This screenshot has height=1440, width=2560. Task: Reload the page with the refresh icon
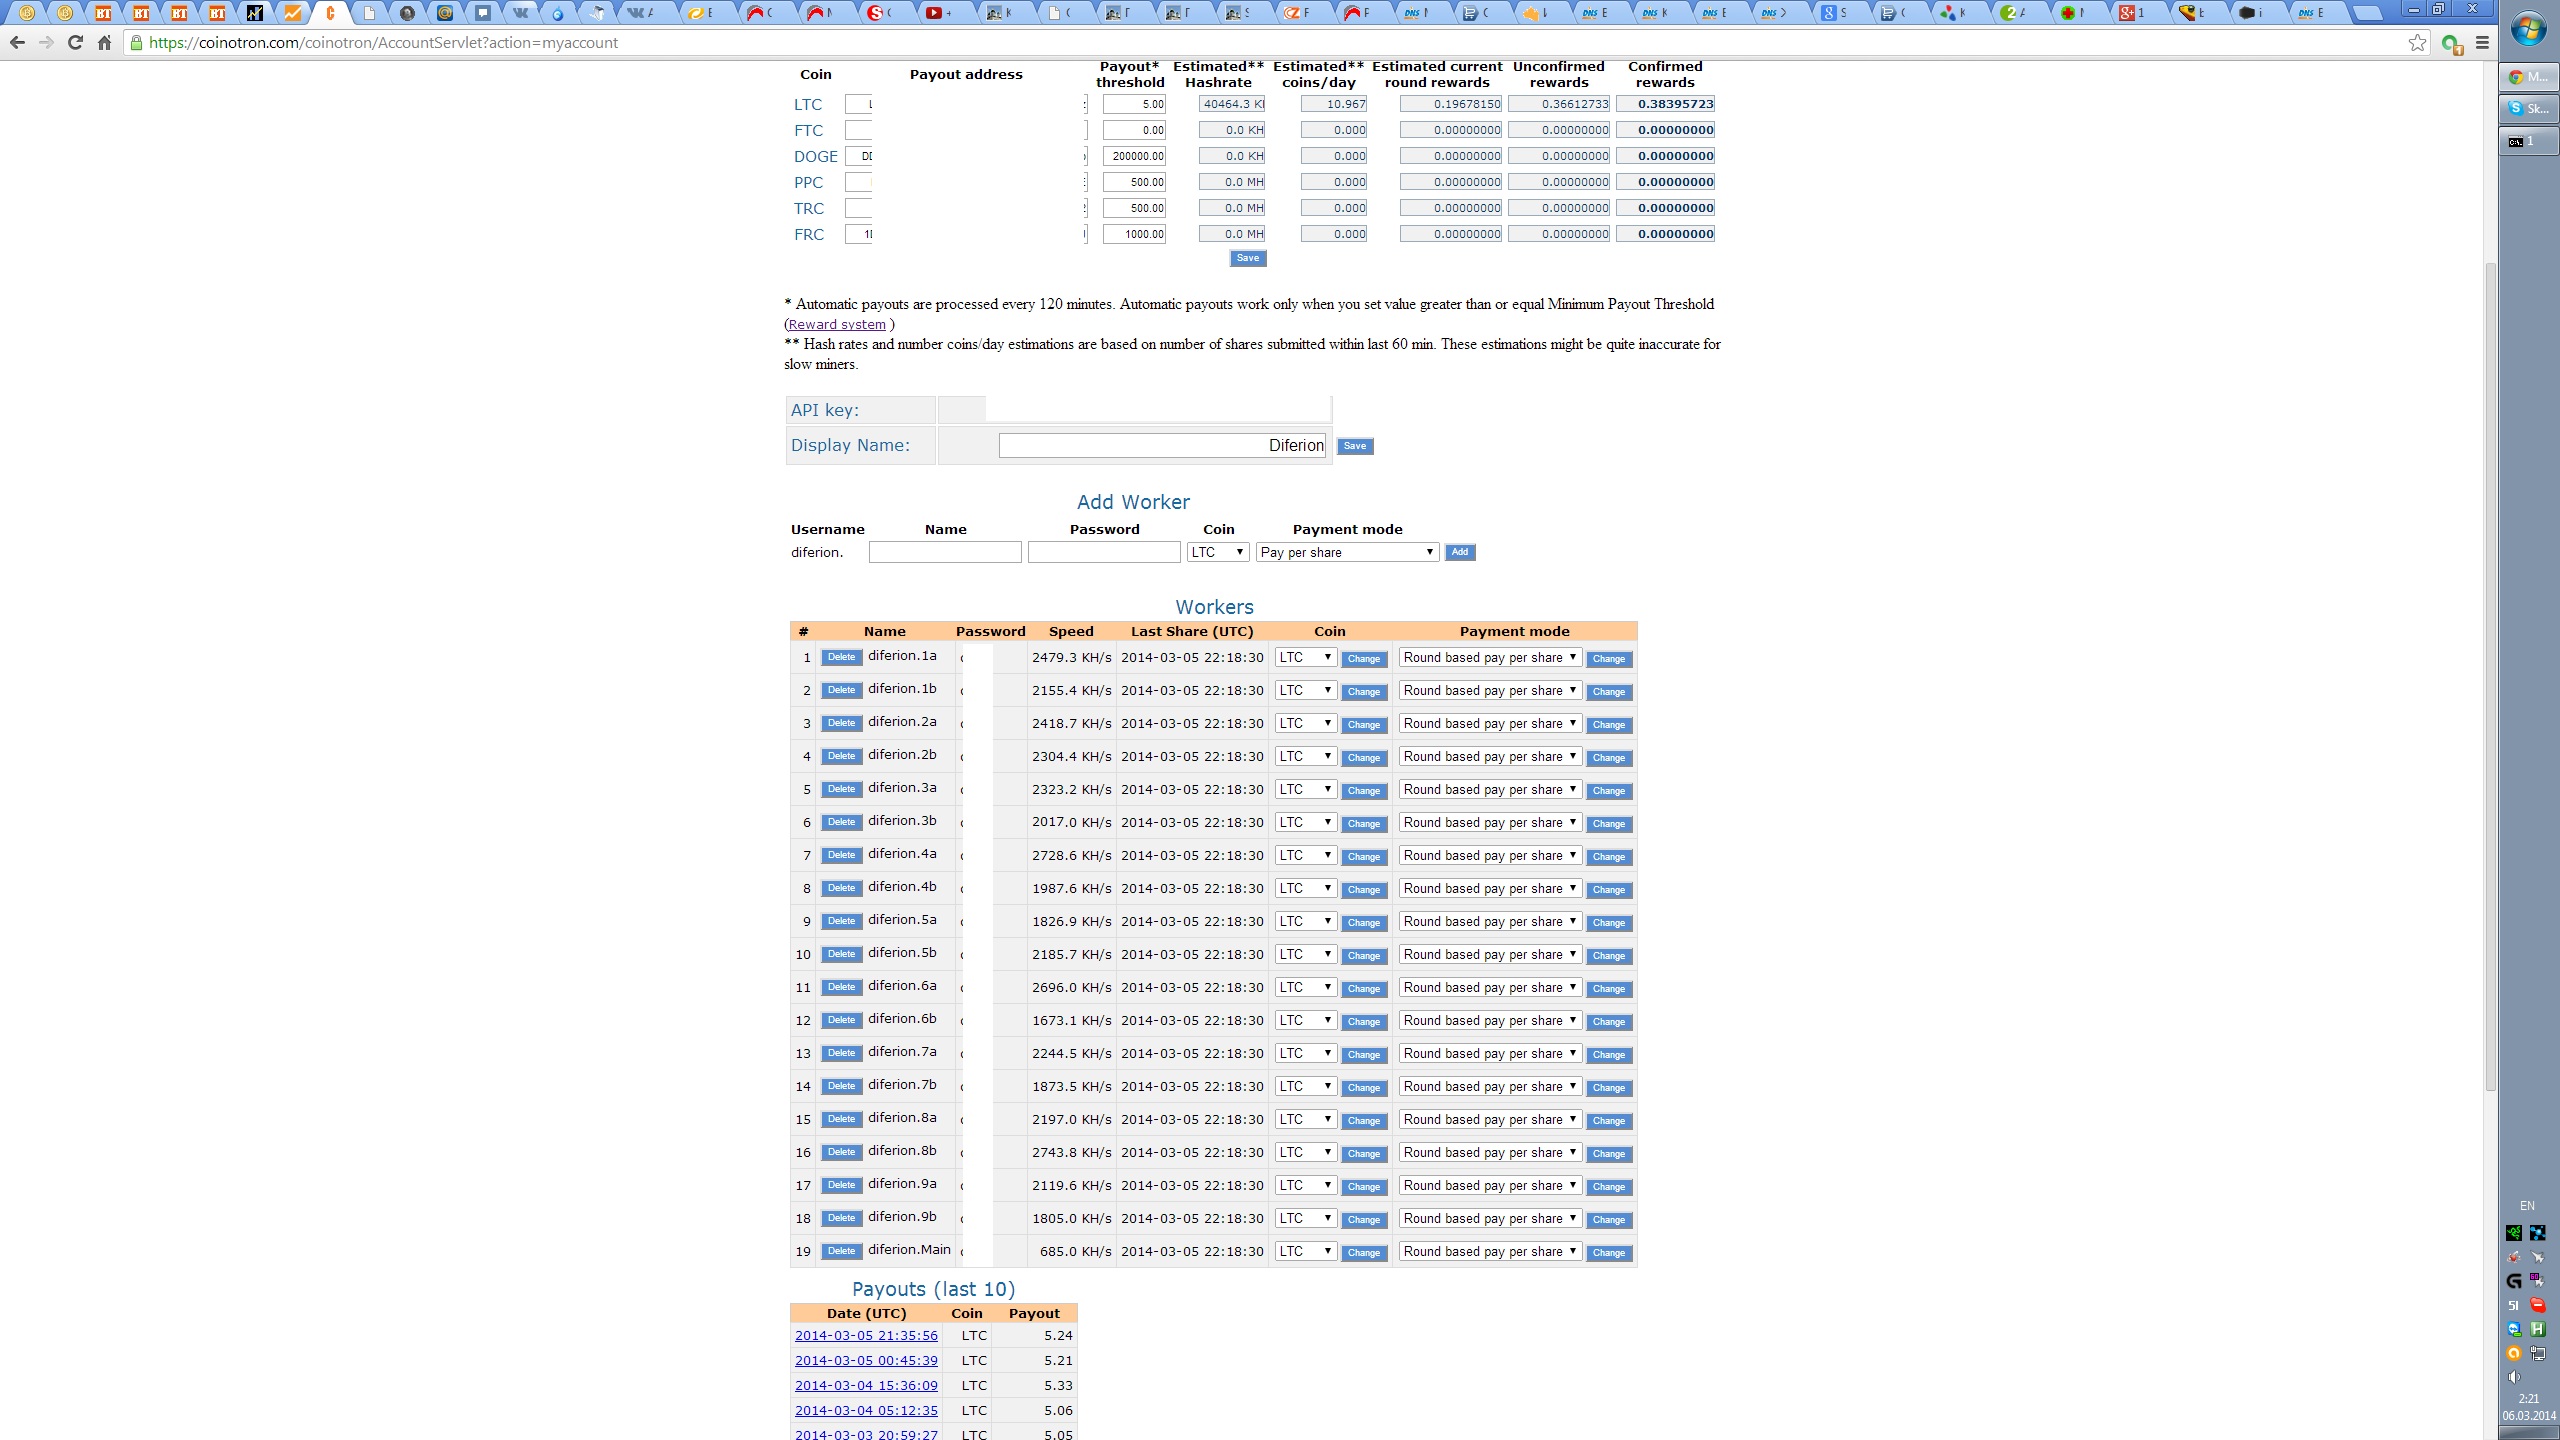point(75,43)
